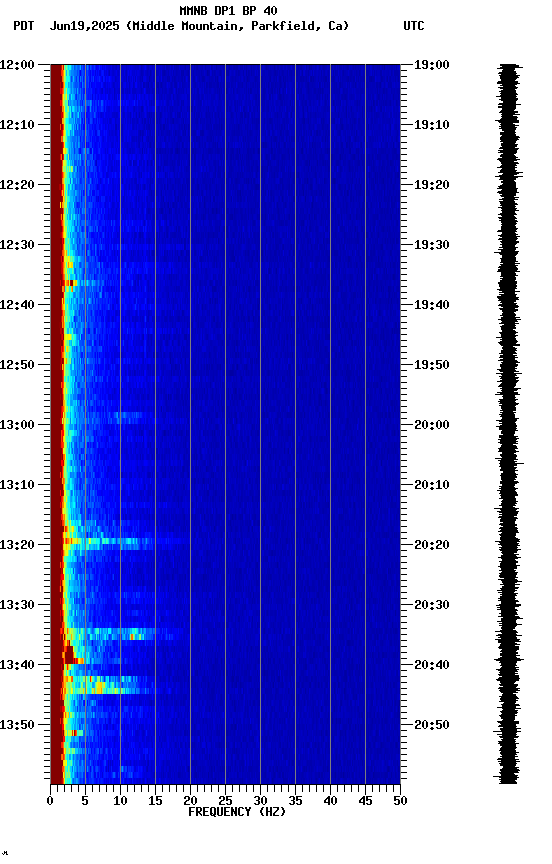Click the 13:30 PDT time label
552x864 pixels.
[17, 605]
